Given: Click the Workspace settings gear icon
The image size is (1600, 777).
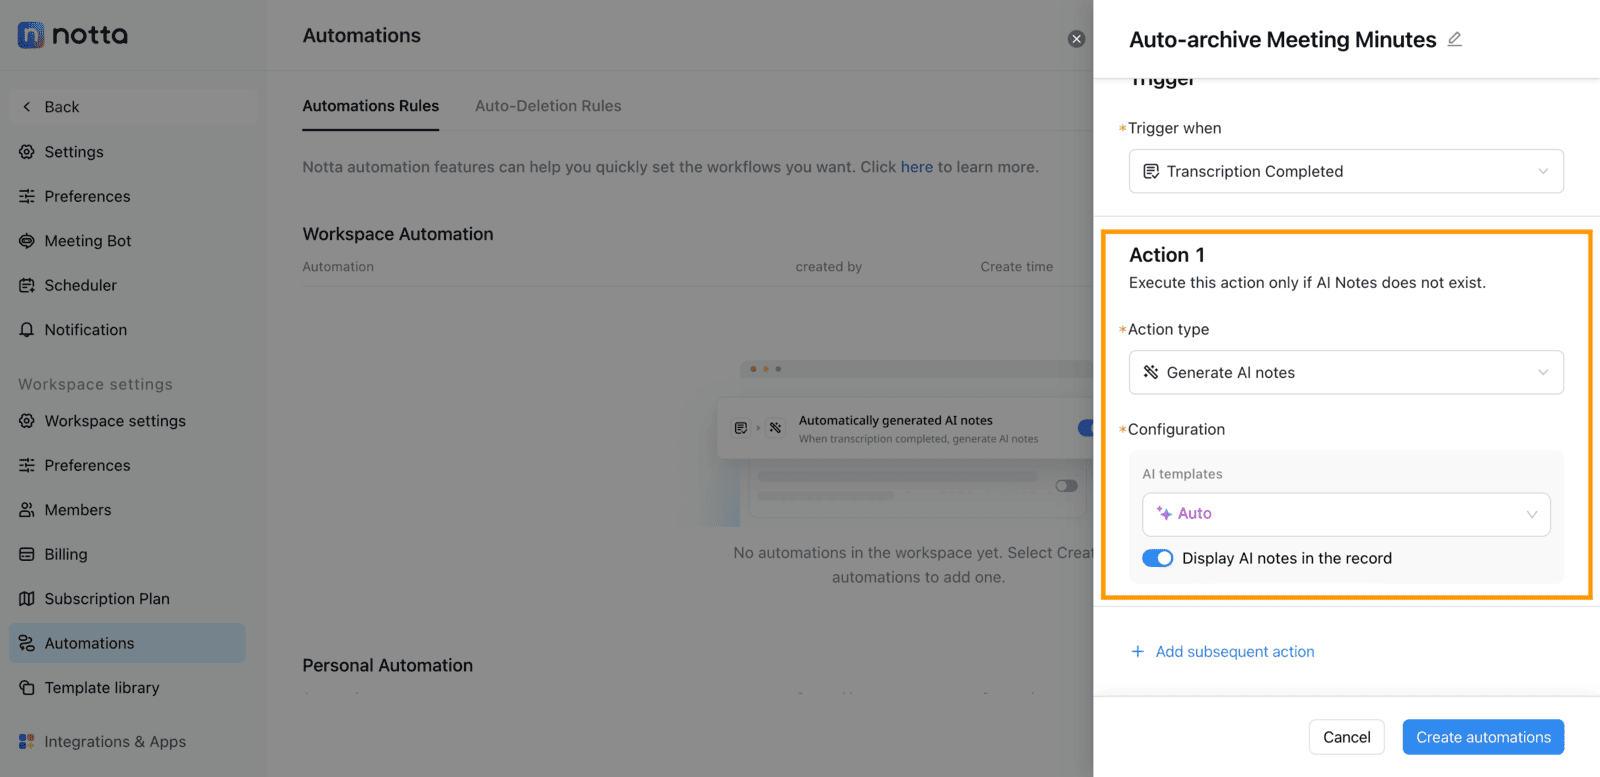Looking at the screenshot, I should 27,421.
